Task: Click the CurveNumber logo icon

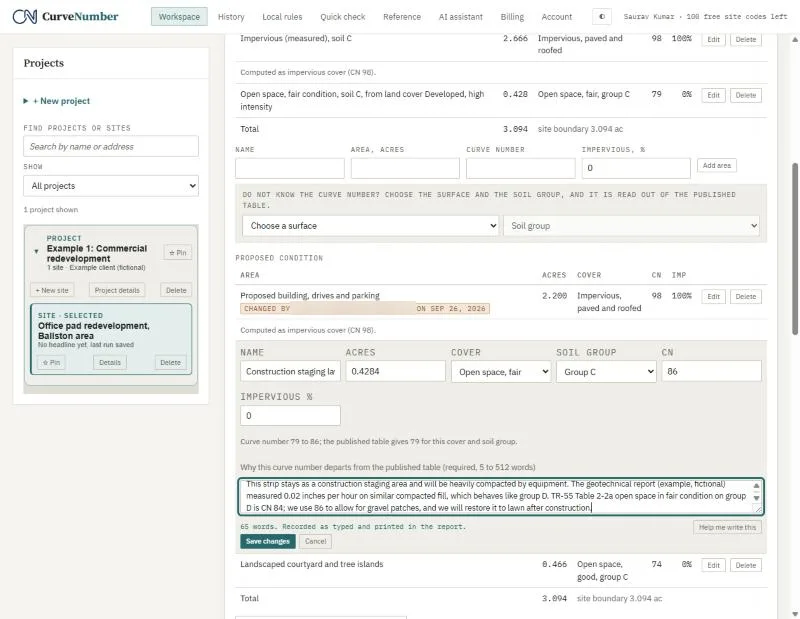Action: point(24,16)
